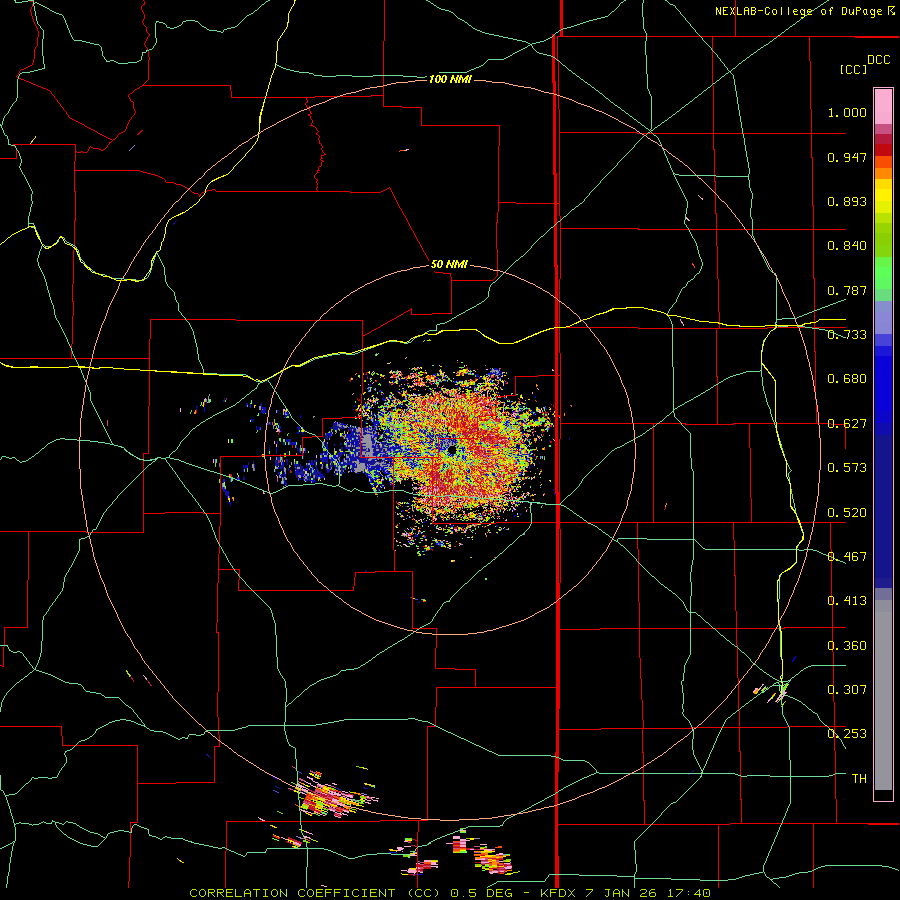This screenshot has width=900, height=900.
Task: Select the 0.307 scale value
Action: point(847,690)
